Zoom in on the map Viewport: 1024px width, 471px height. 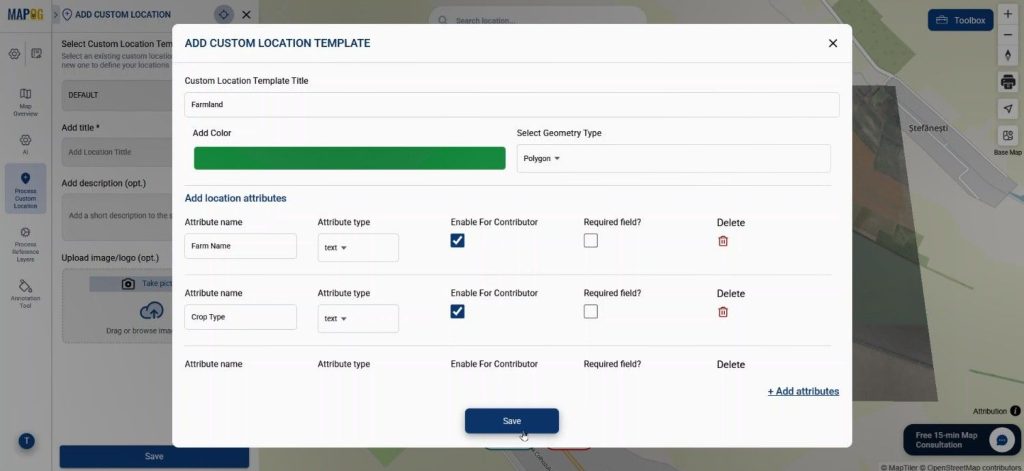tap(1008, 14)
